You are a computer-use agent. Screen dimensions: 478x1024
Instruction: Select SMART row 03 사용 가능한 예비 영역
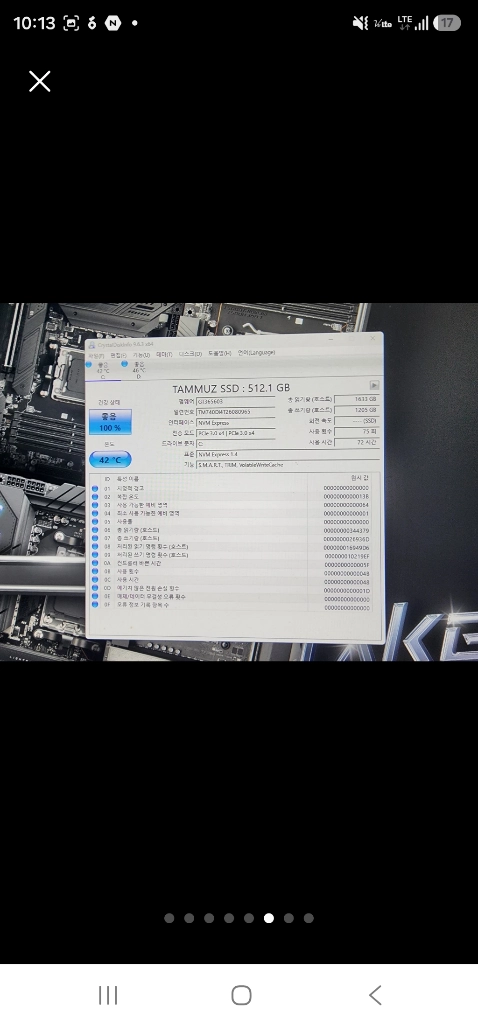pos(231,505)
